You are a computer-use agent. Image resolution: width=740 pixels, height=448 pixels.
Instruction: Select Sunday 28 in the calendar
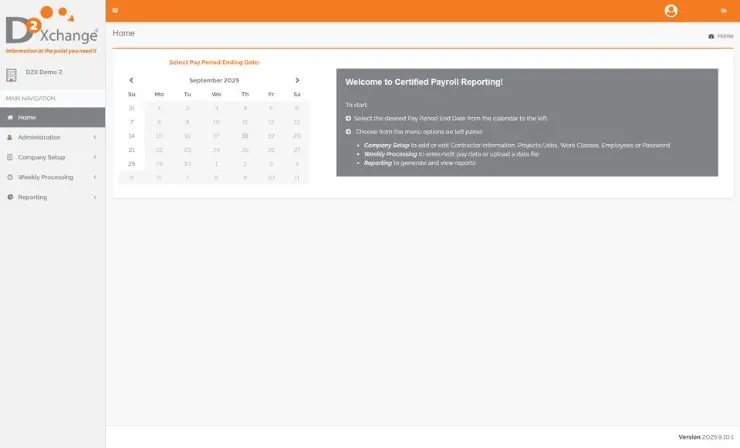click(x=132, y=164)
